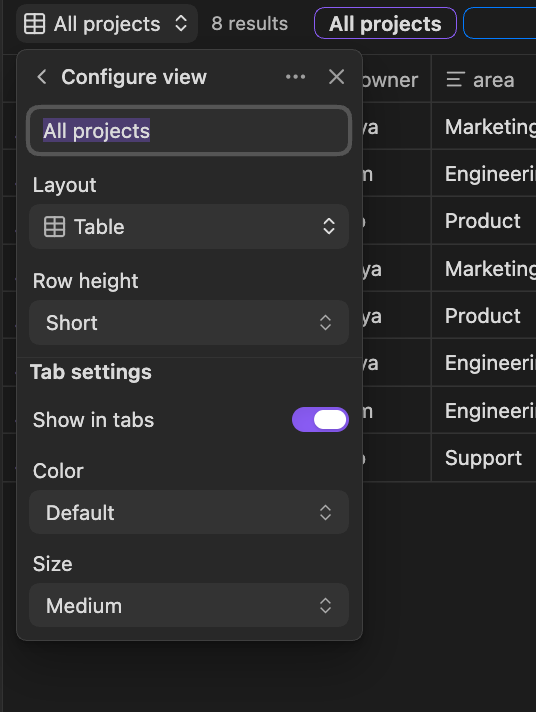
Task: Click the 8 results count label
Action: (249, 24)
